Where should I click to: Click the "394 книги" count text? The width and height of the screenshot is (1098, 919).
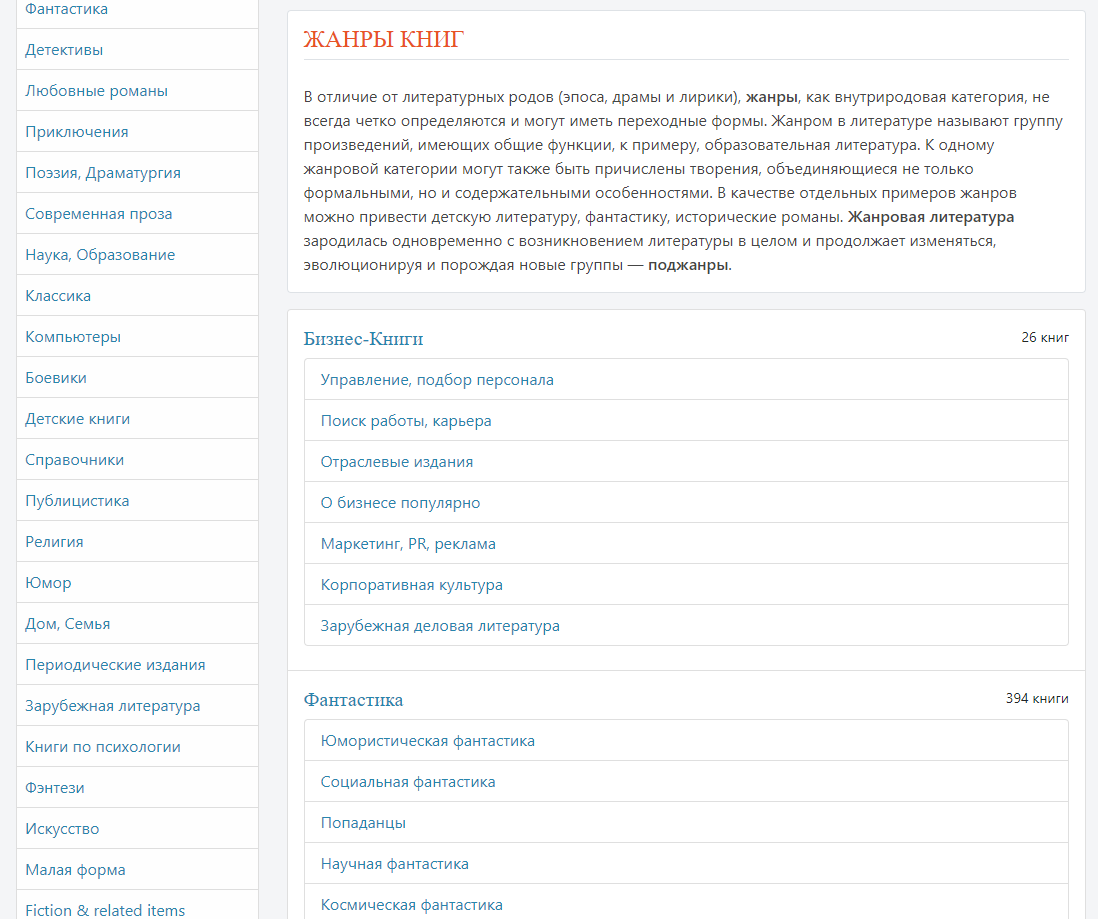pos(1037,698)
